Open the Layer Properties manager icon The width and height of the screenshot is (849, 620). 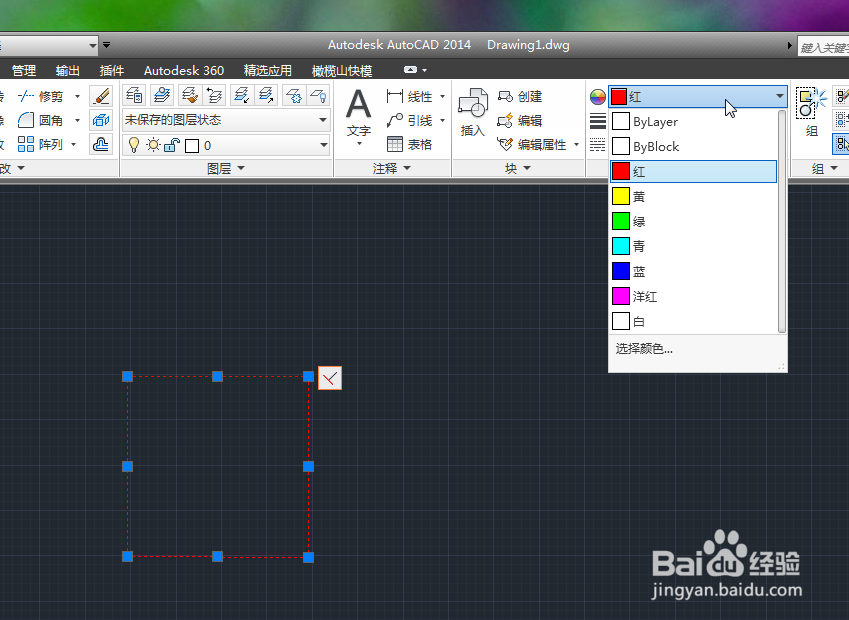(134, 95)
